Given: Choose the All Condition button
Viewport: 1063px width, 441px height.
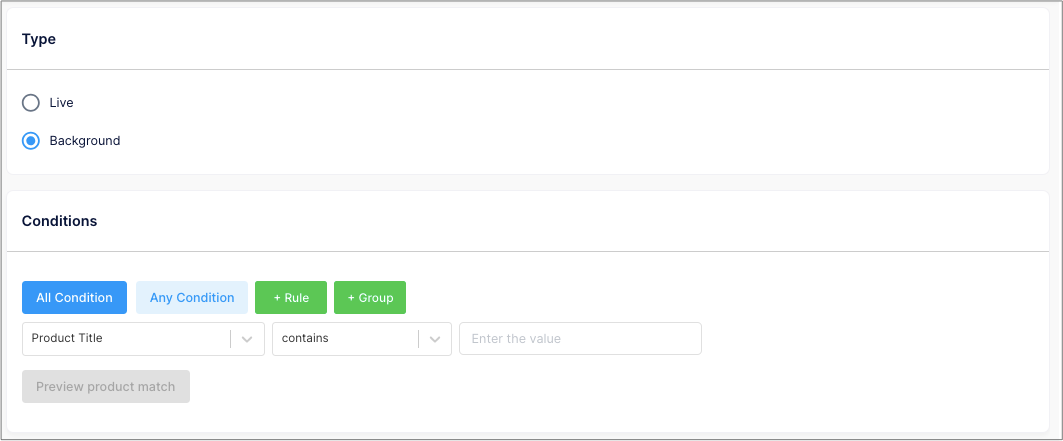Looking at the screenshot, I should (75, 297).
